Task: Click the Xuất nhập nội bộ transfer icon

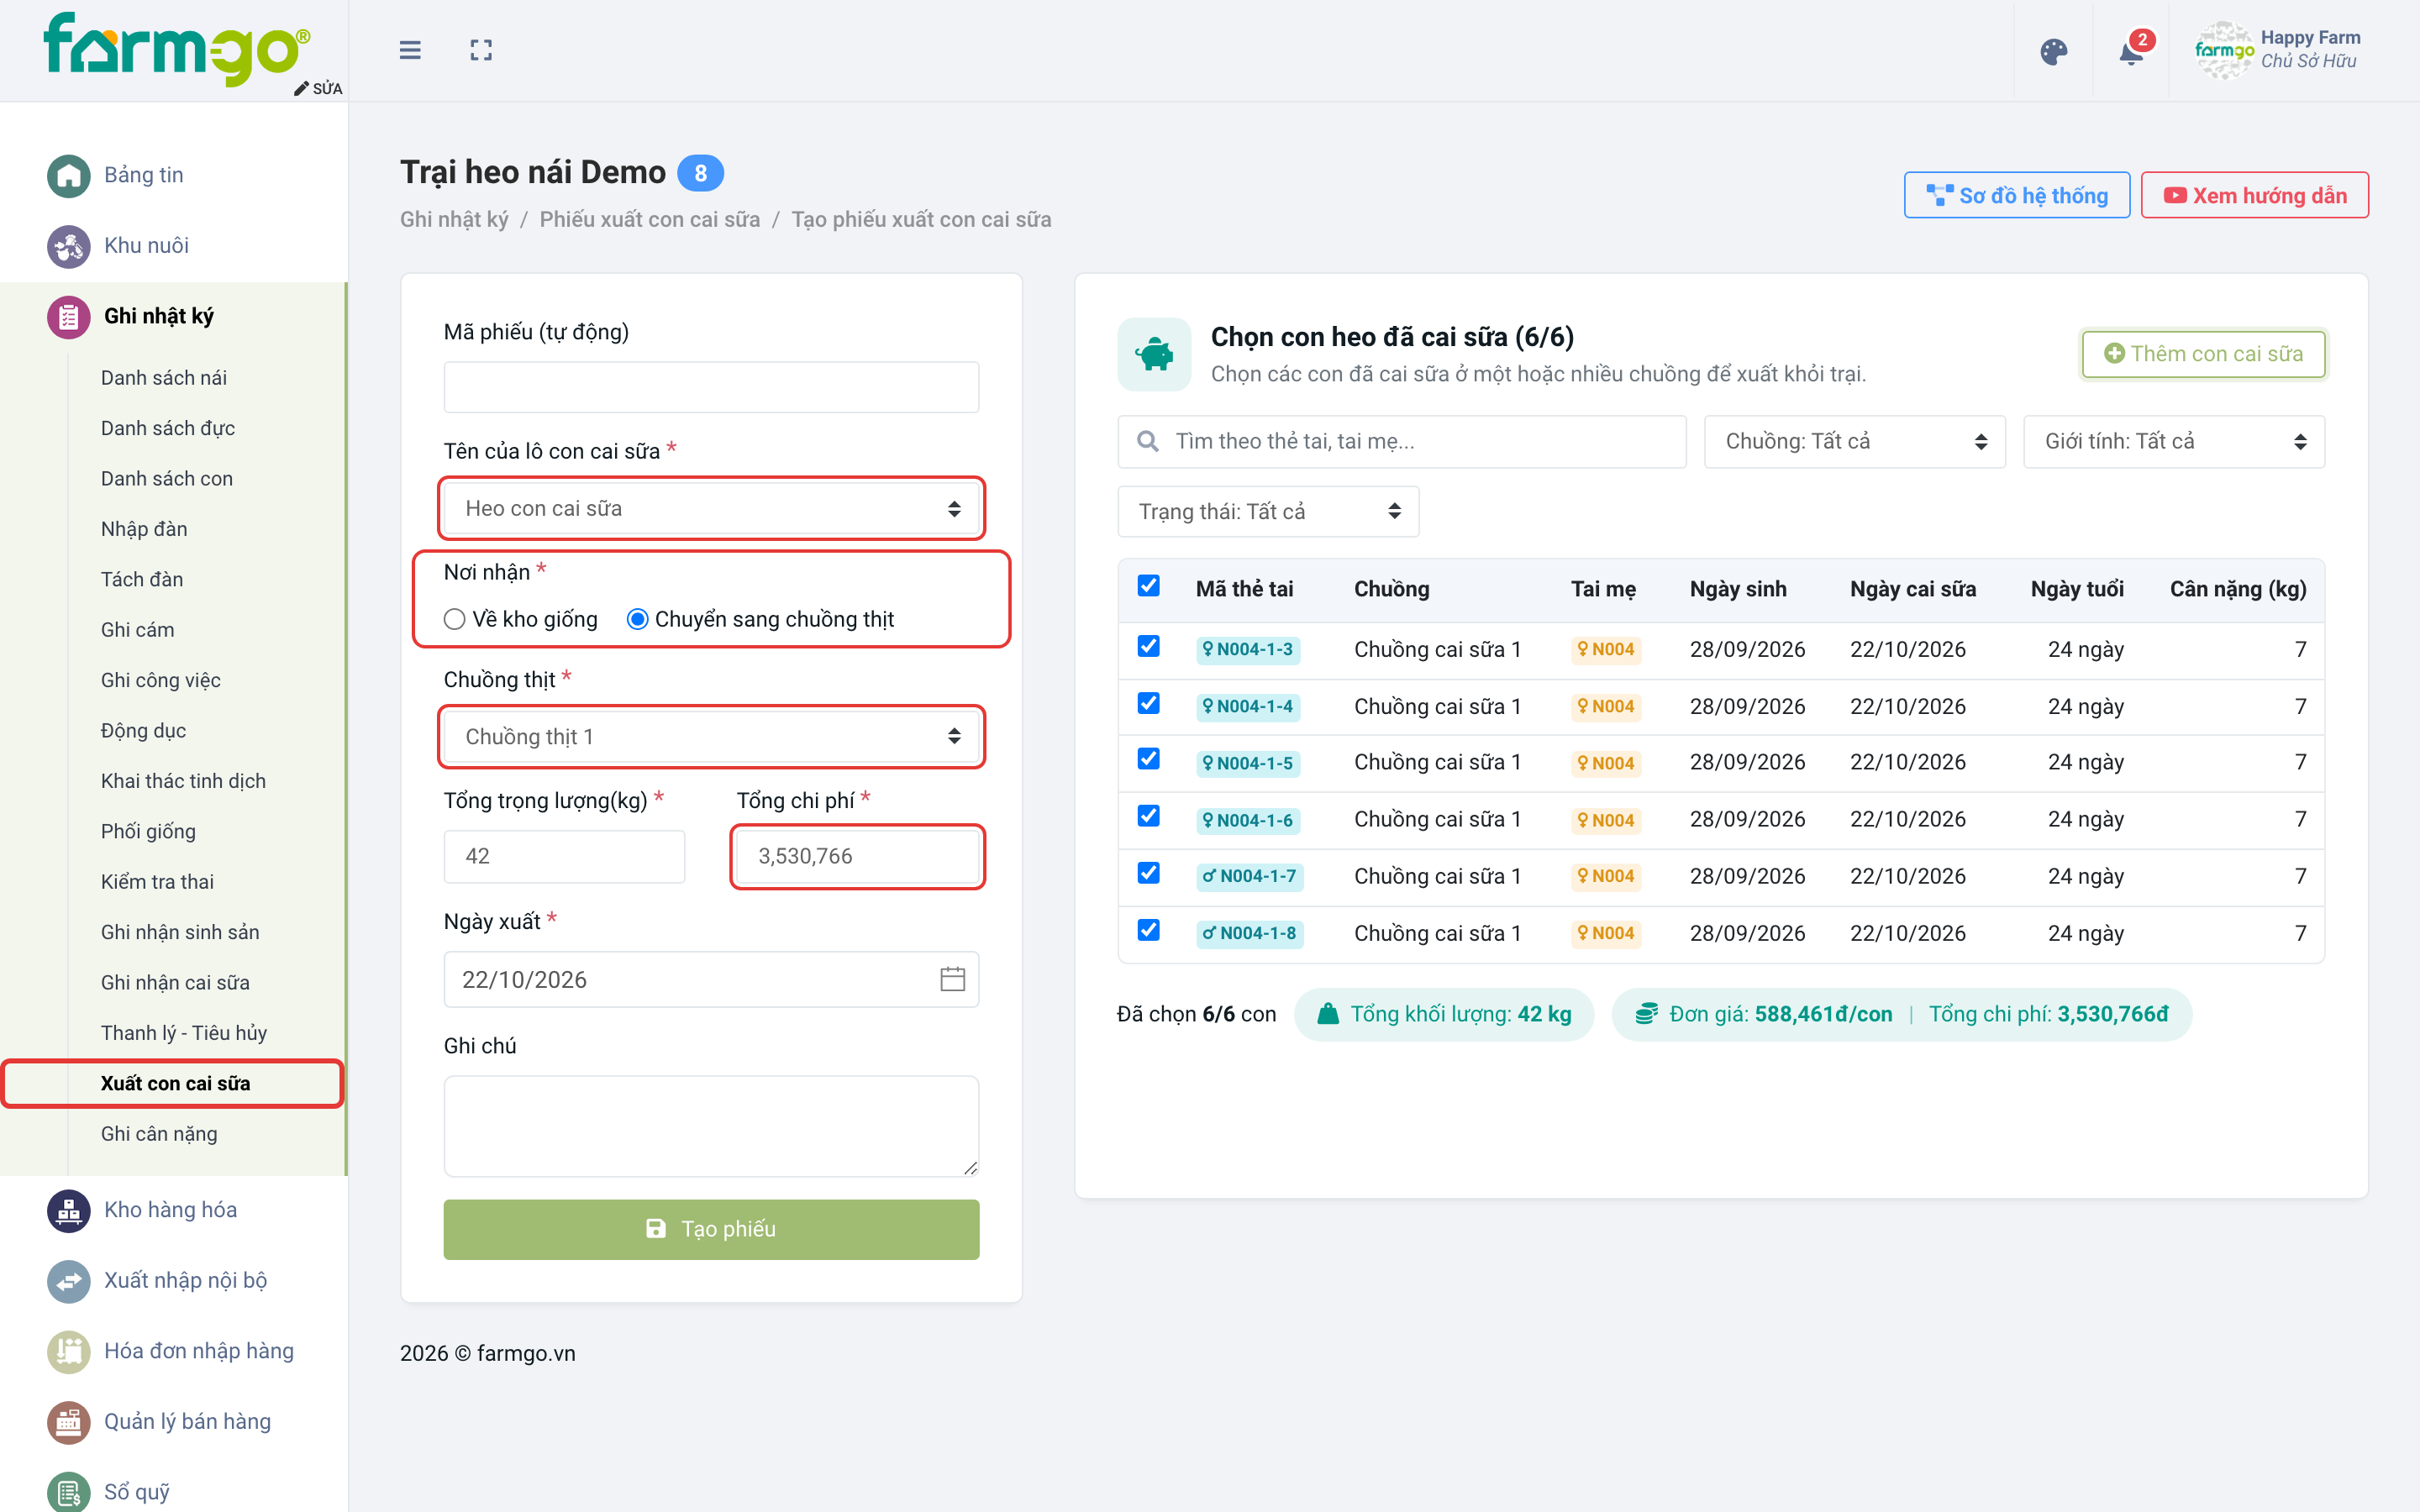Action: (x=68, y=1281)
